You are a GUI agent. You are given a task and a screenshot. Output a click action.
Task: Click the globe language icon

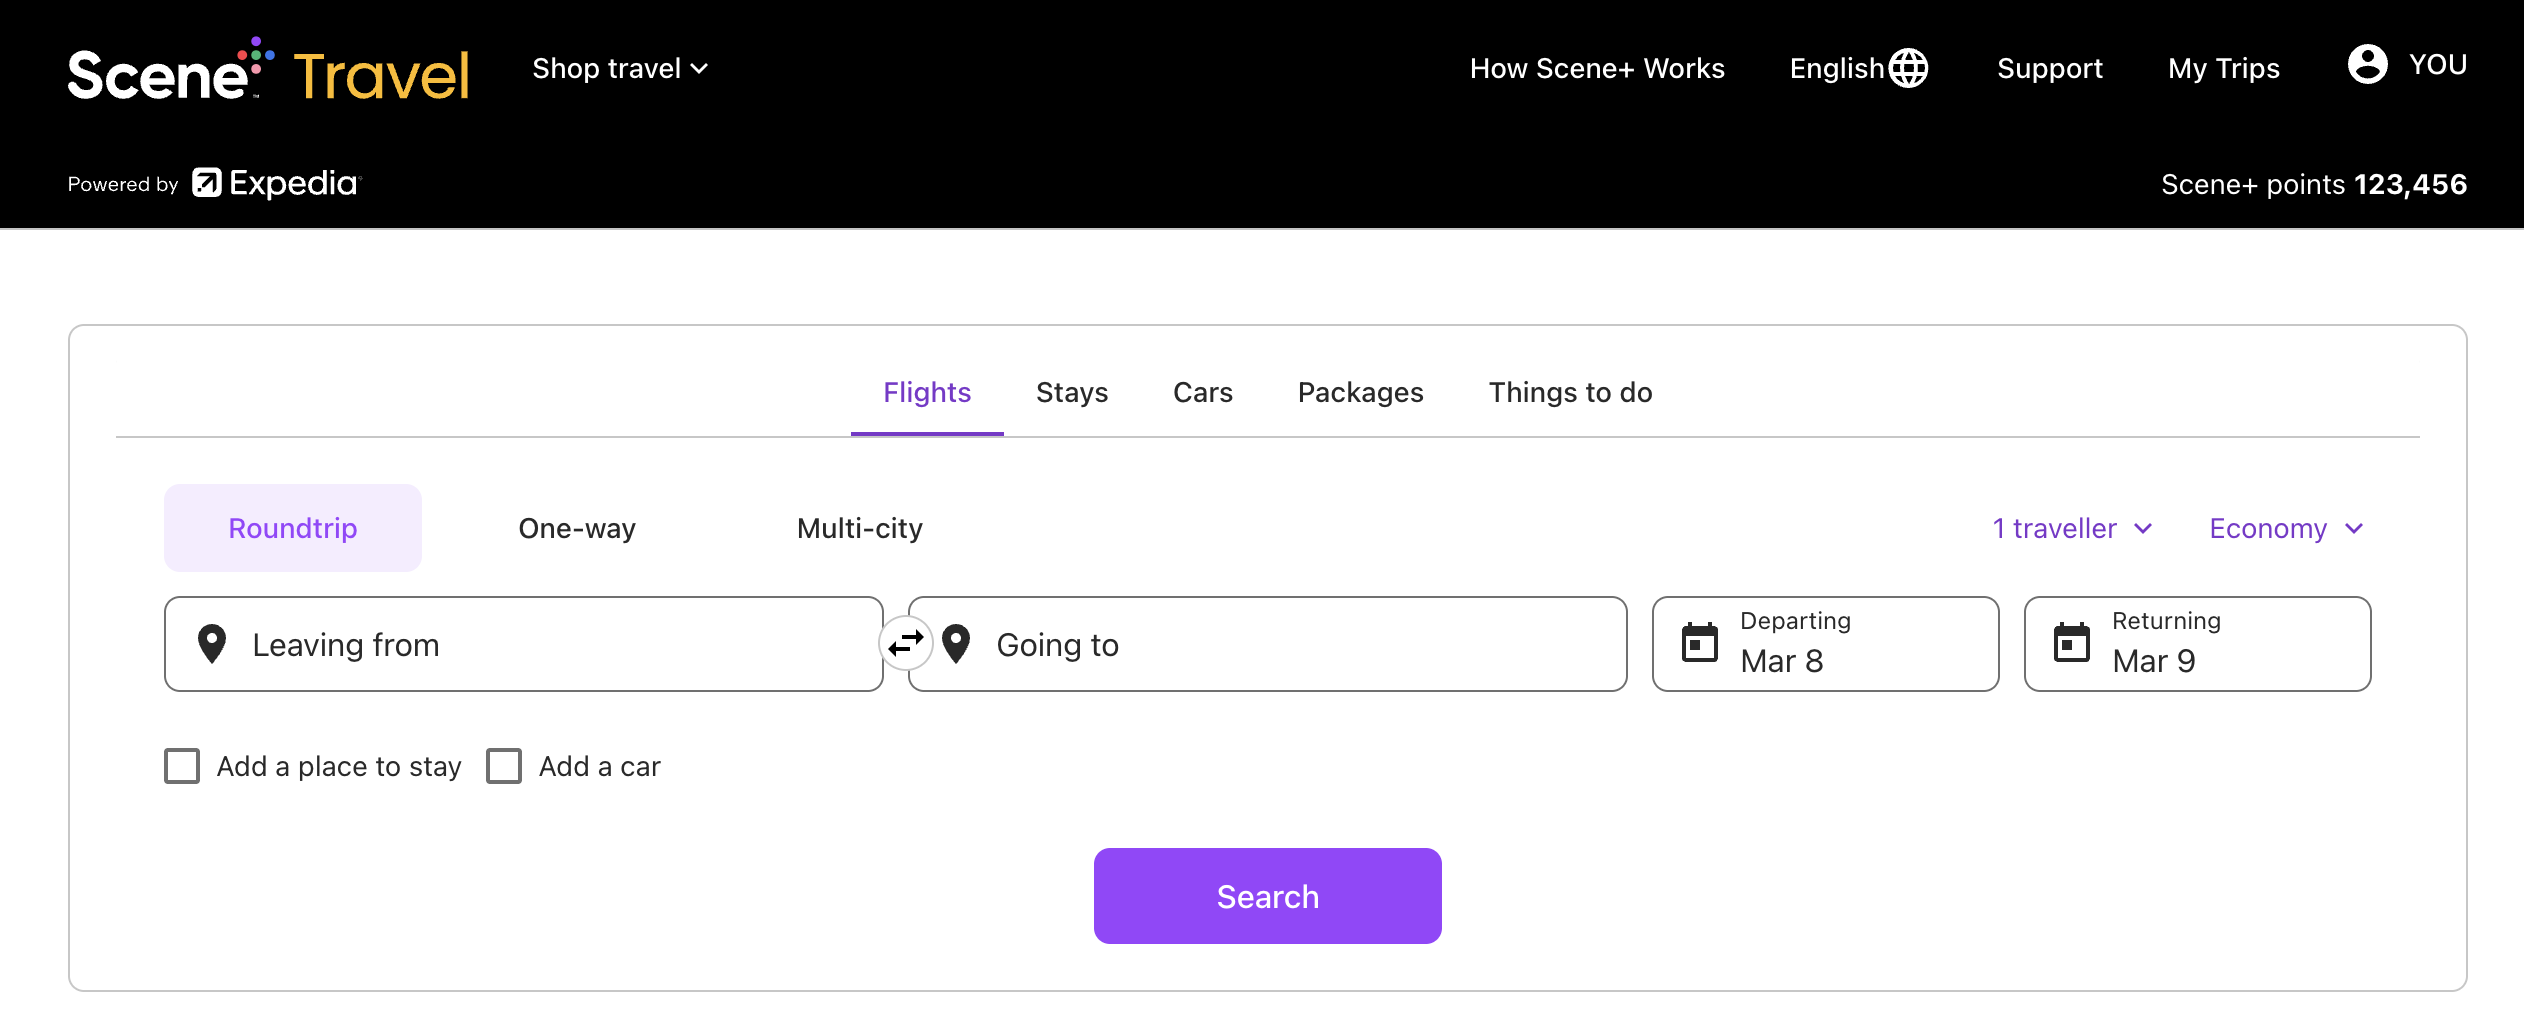click(1908, 68)
